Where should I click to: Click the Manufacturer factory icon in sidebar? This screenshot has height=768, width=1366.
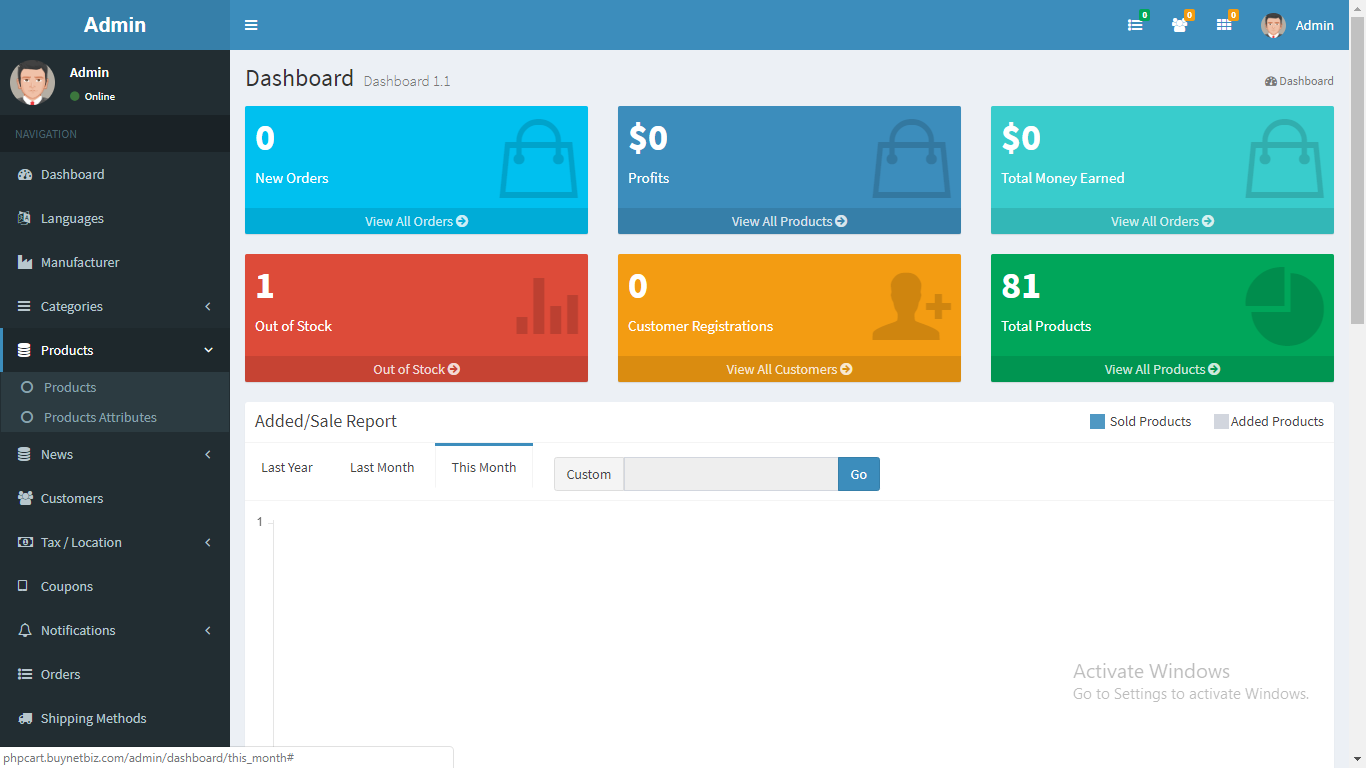24,262
